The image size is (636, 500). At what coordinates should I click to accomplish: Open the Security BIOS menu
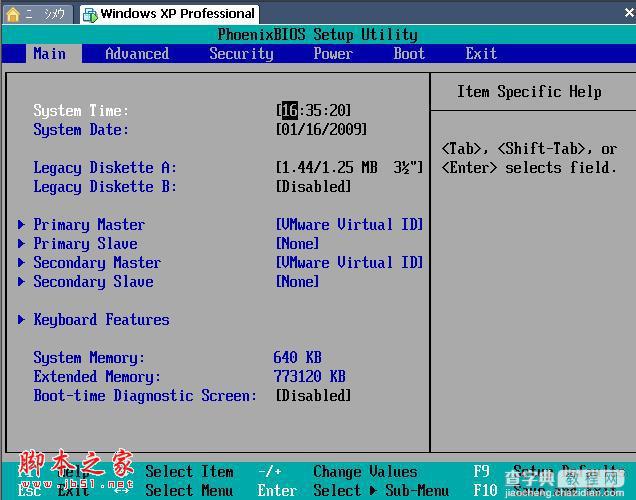(241, 54)
